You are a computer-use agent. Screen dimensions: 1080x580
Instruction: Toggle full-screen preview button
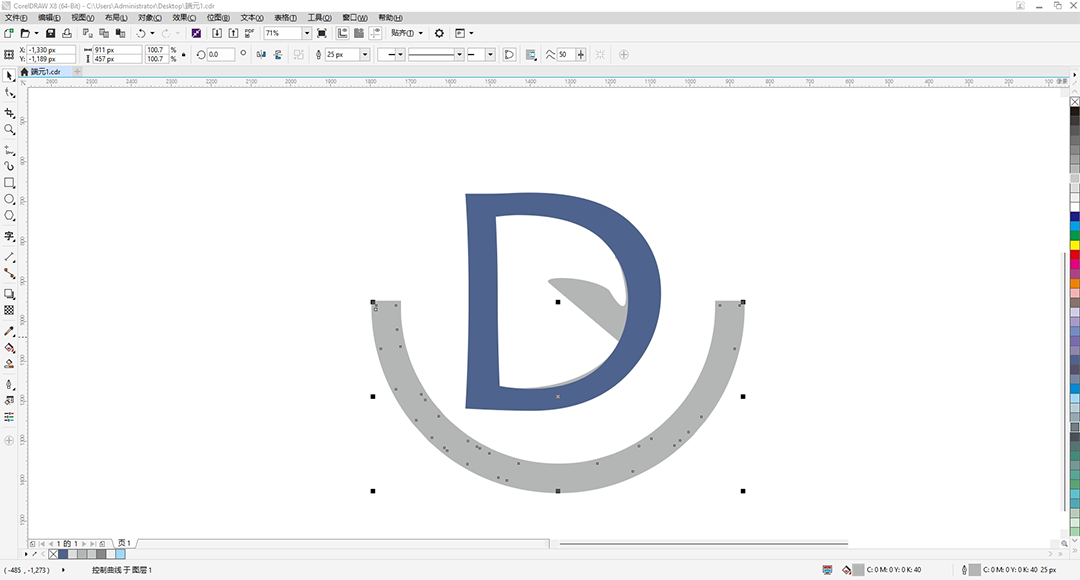point(321,33)
